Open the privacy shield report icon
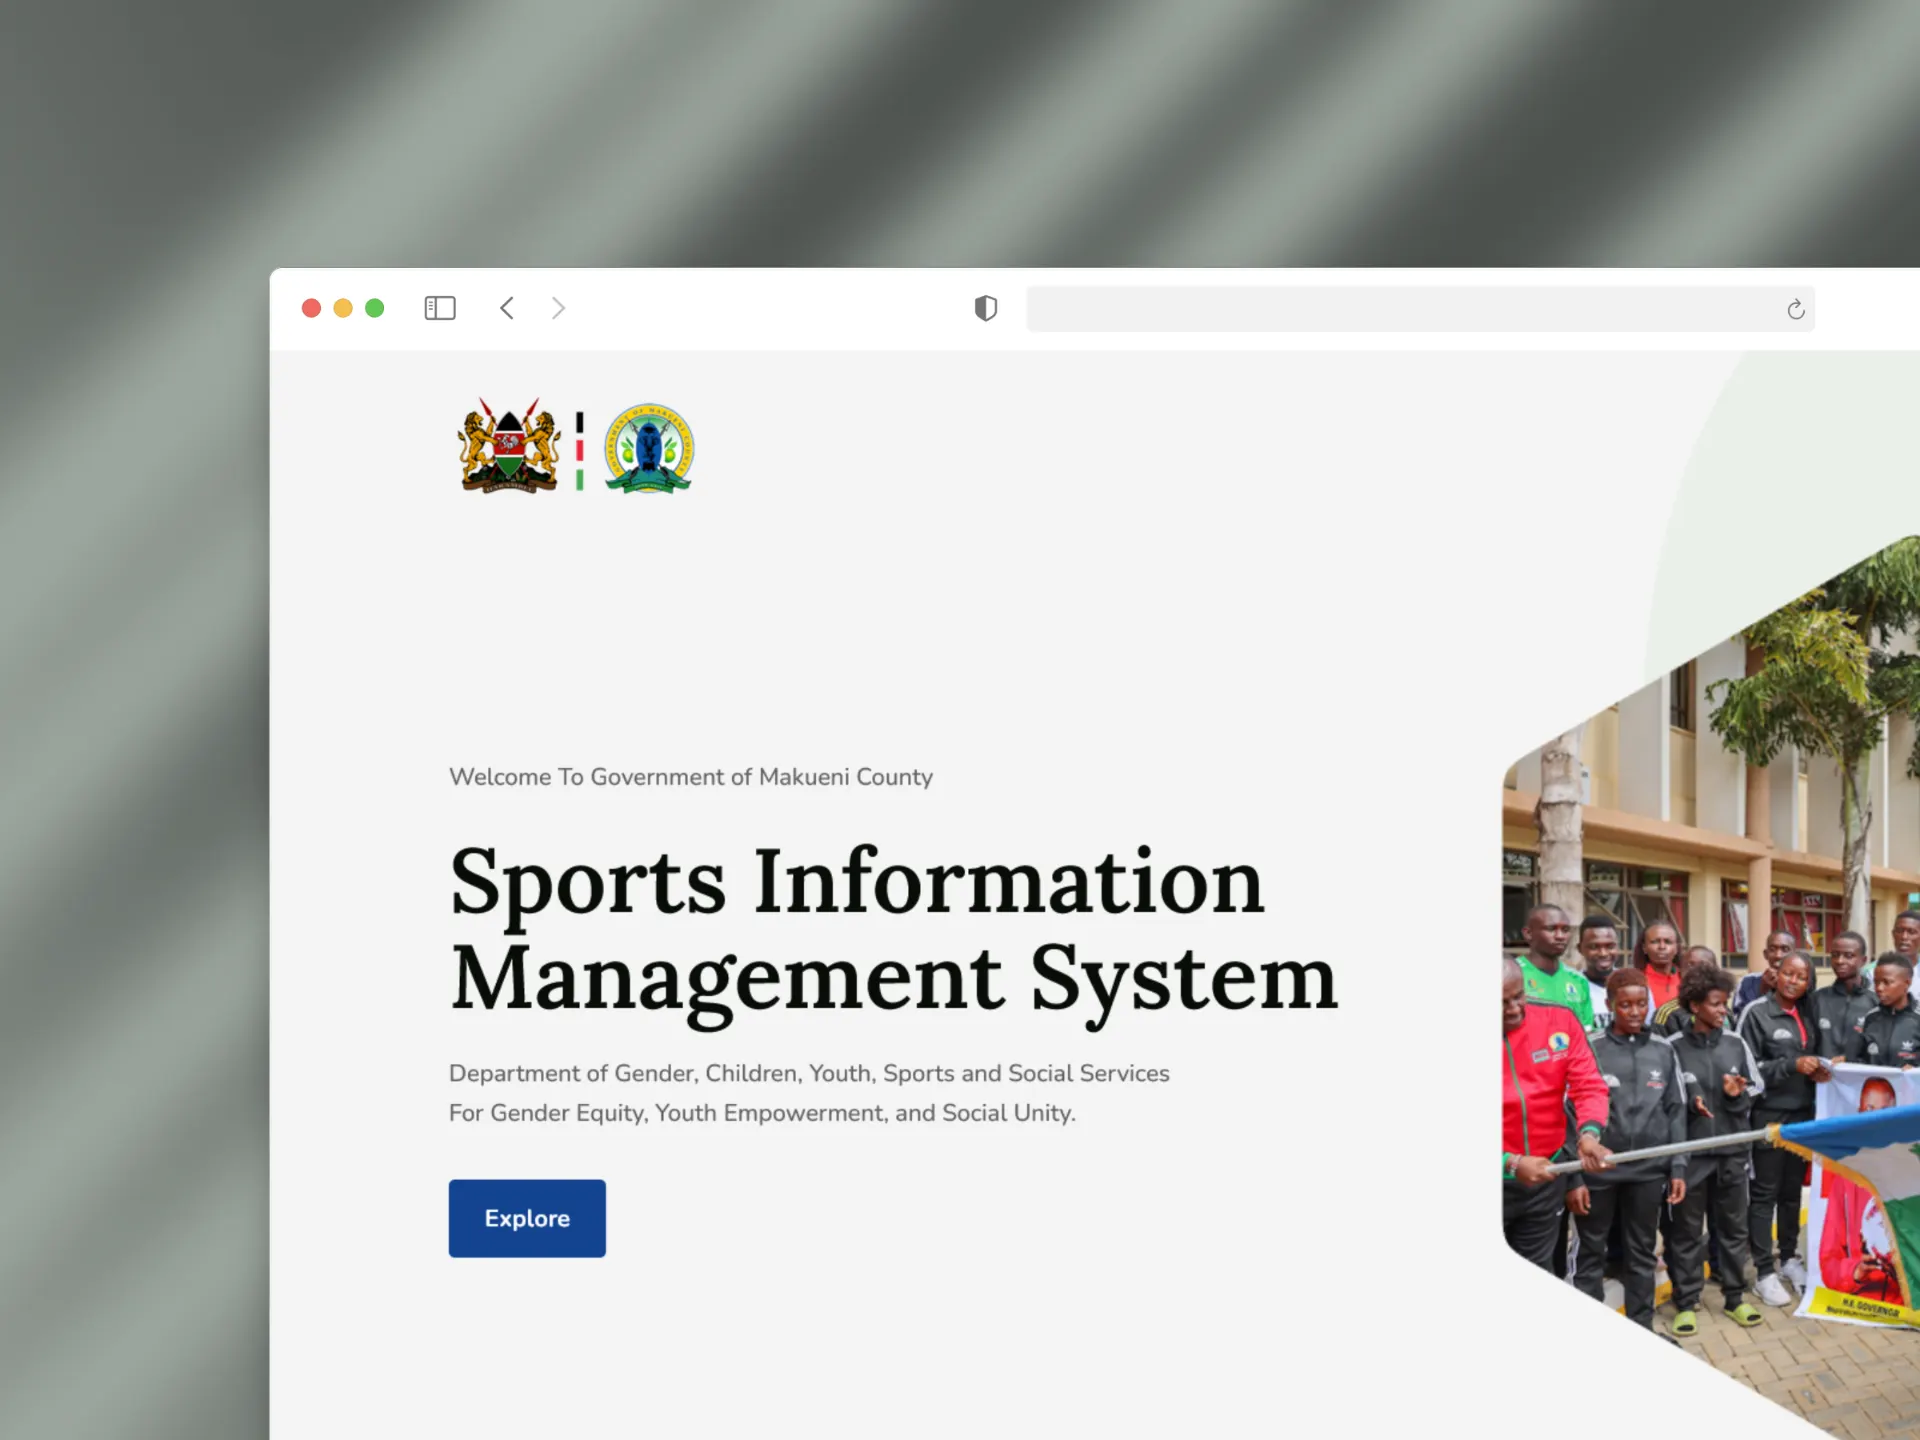 [x=985, y=308]
